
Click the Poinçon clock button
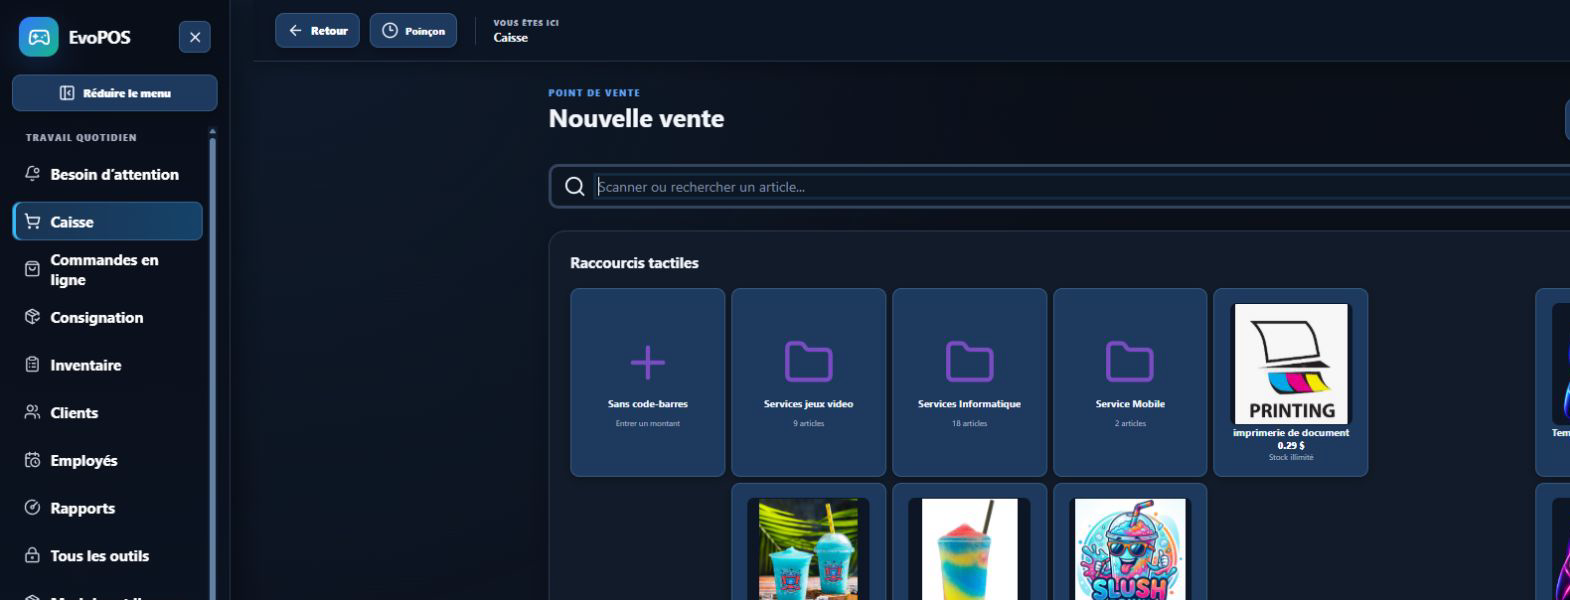click(413, 31)
